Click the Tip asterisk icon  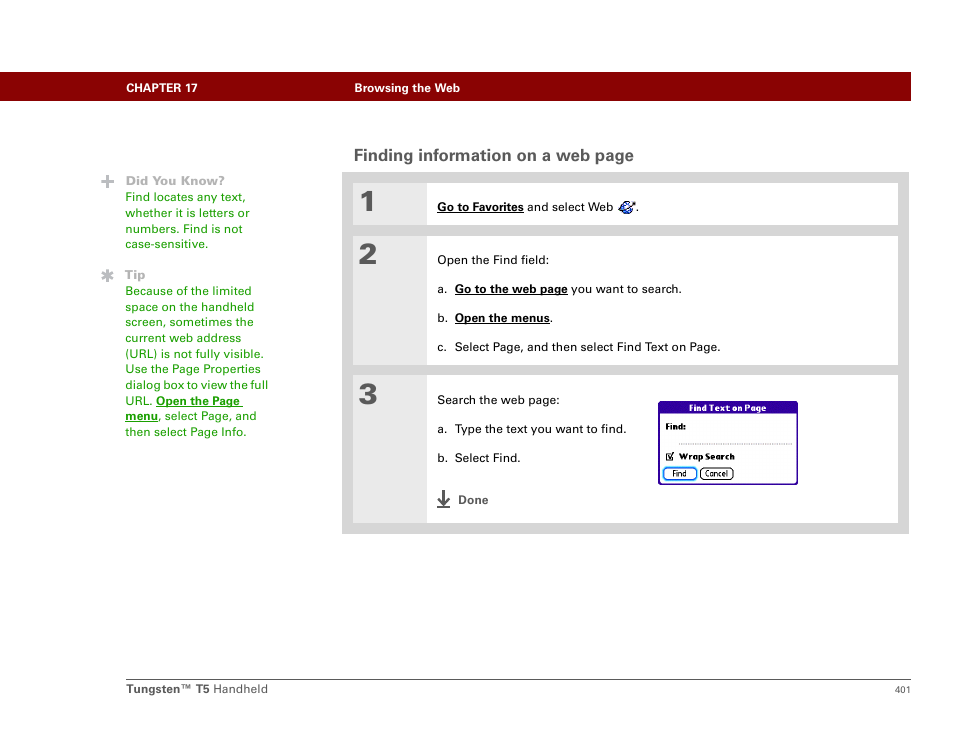[x=108, y=276]
